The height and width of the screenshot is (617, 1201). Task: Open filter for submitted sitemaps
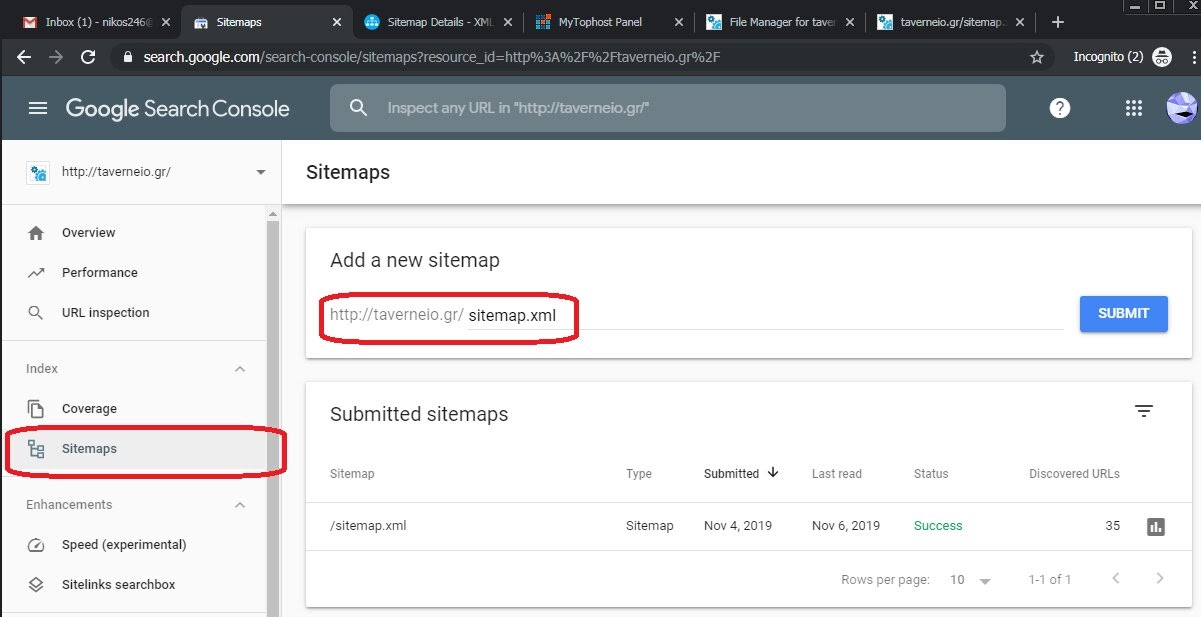point(1144,411)
